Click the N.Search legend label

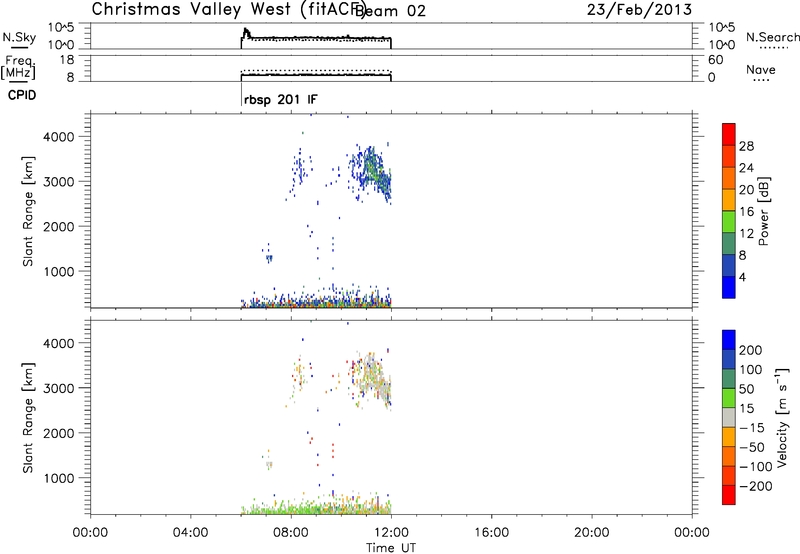pos(772,37)
